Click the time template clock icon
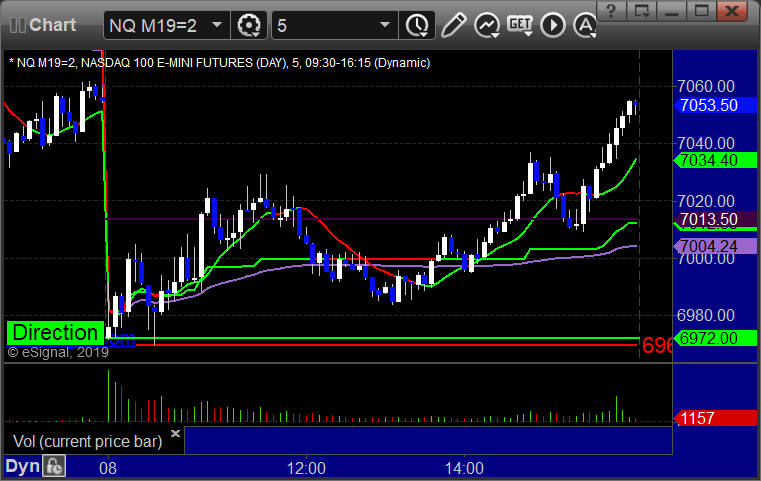761x481 pixels. (x=417, y=25)
